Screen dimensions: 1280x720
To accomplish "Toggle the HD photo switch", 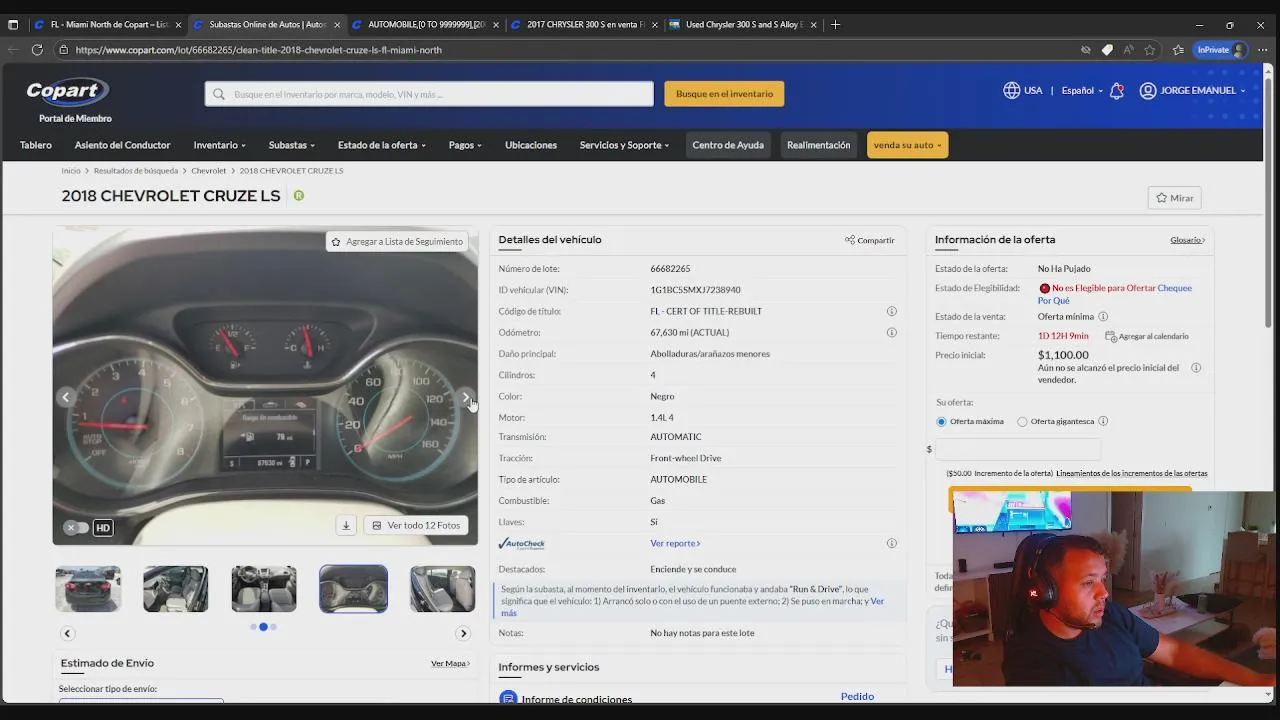I will coord(77,527).
